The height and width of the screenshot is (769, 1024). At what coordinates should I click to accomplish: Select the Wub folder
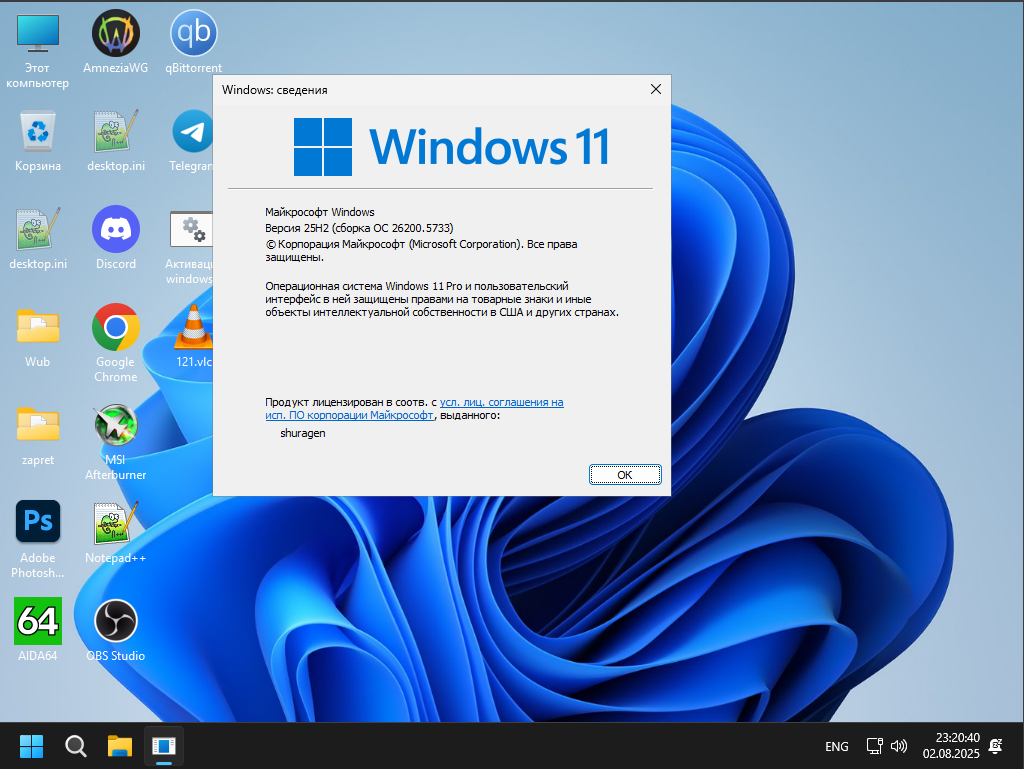(38, 337)
